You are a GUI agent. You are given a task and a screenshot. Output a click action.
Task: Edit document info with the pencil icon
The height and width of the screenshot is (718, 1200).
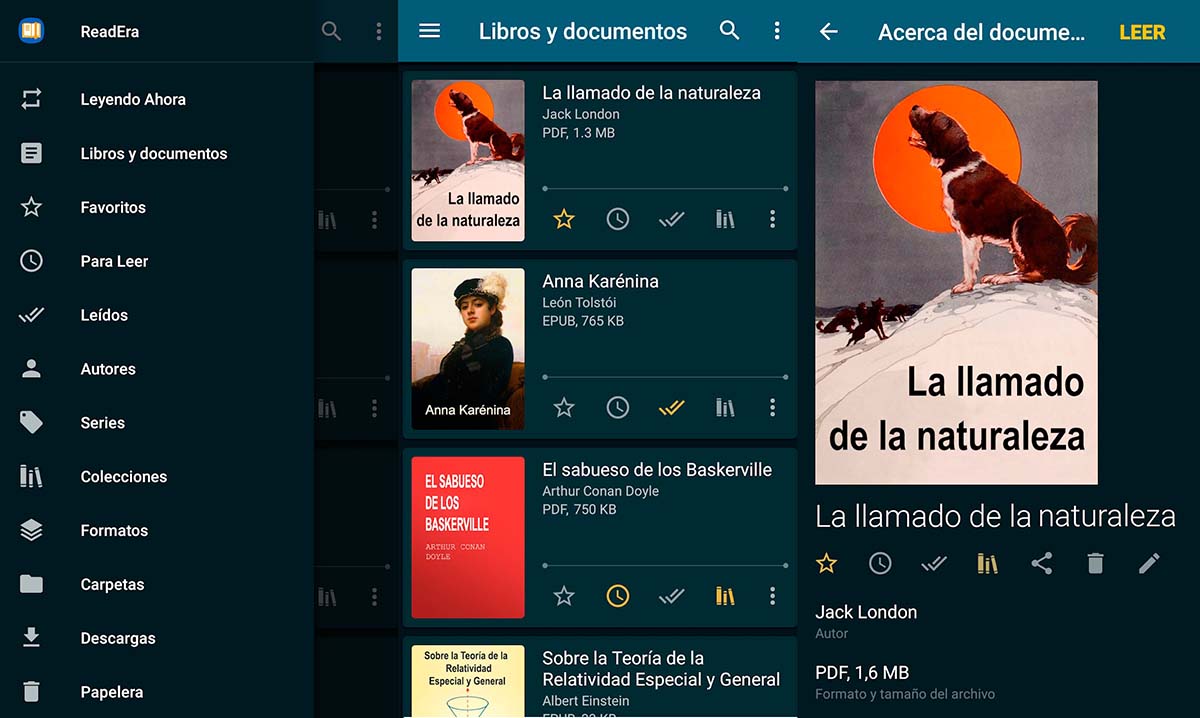1149,564
